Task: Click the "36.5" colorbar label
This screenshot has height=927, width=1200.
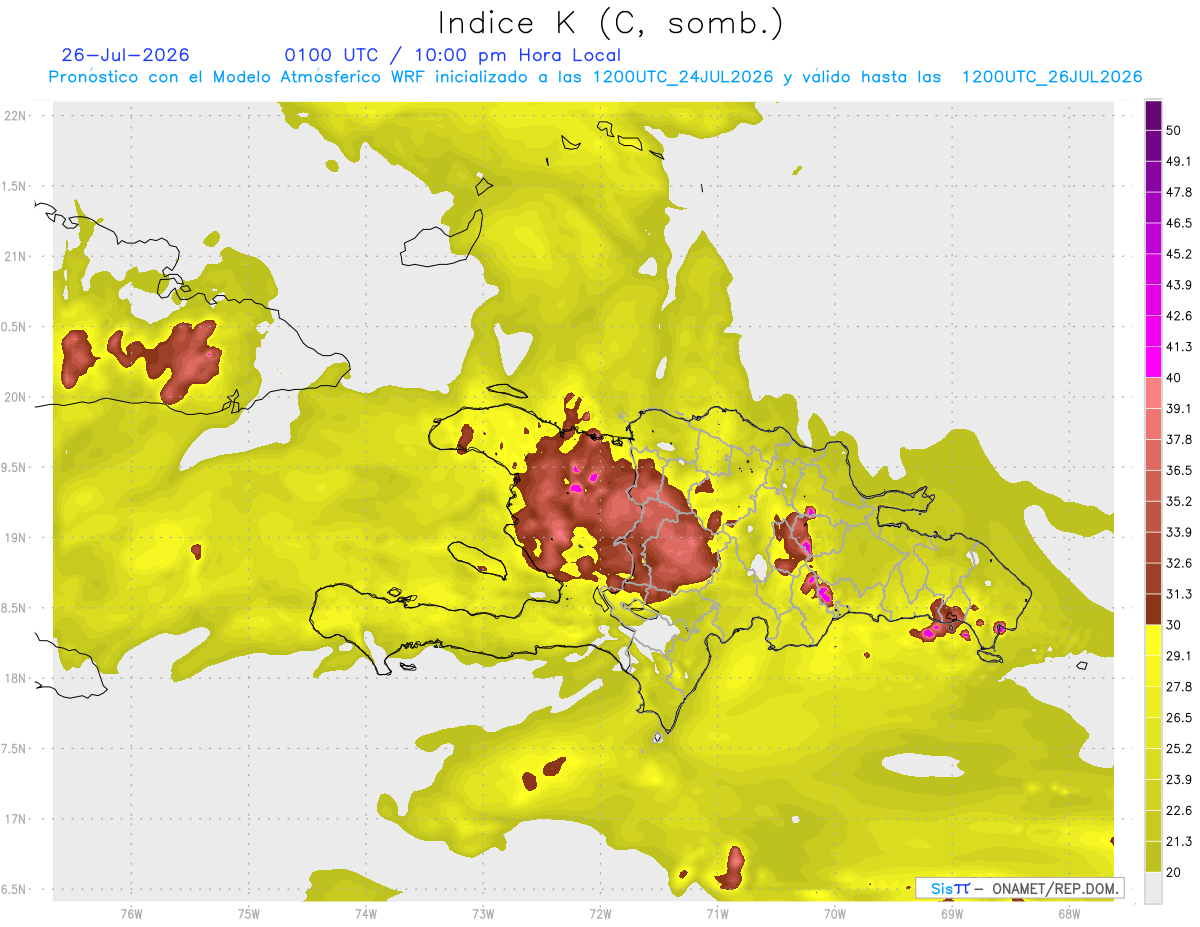Action: click(1179, 470)
